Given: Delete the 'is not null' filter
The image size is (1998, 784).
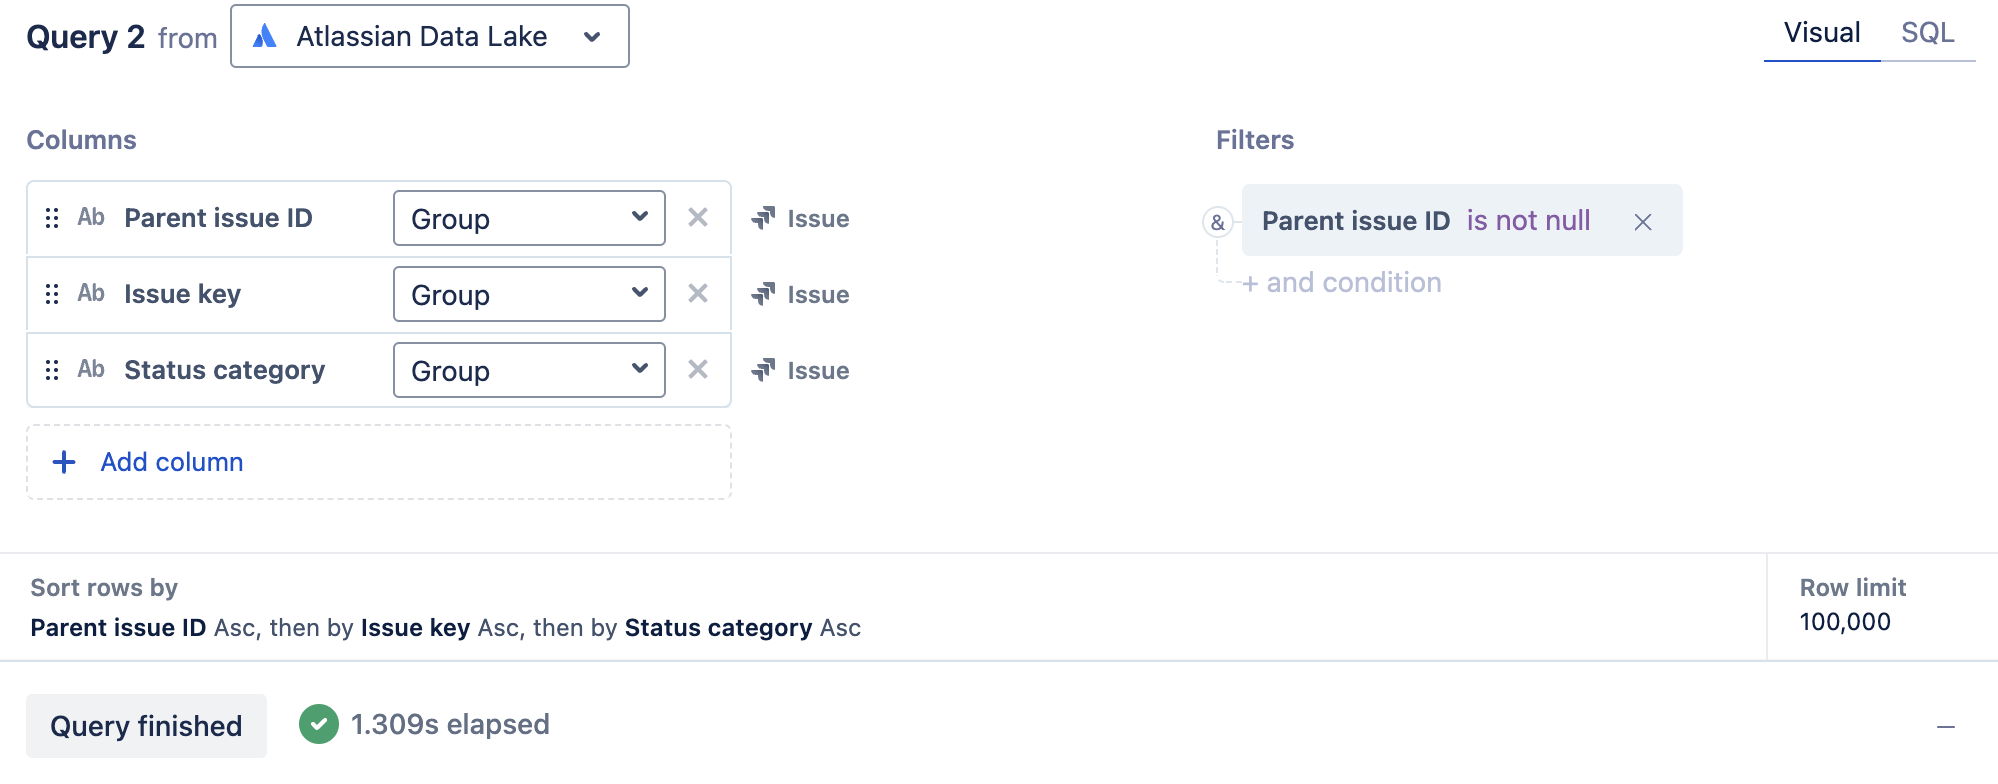Looking at the screenshot, I should pos(1643,222).
